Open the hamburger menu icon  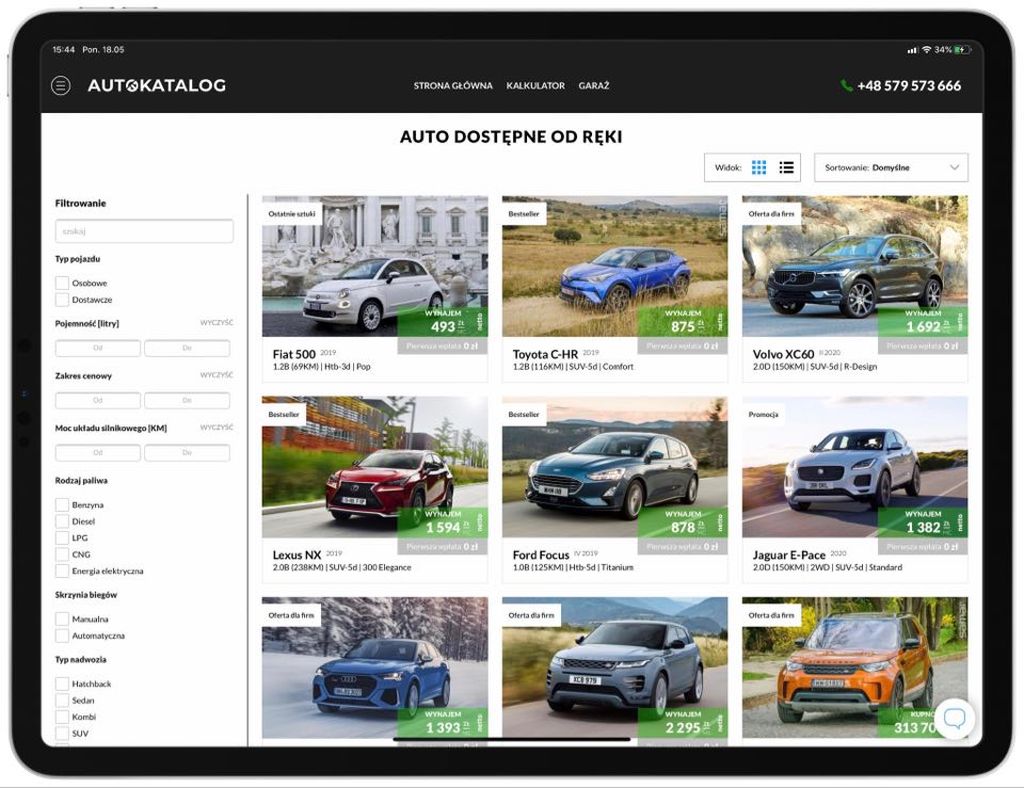[61, 86]
